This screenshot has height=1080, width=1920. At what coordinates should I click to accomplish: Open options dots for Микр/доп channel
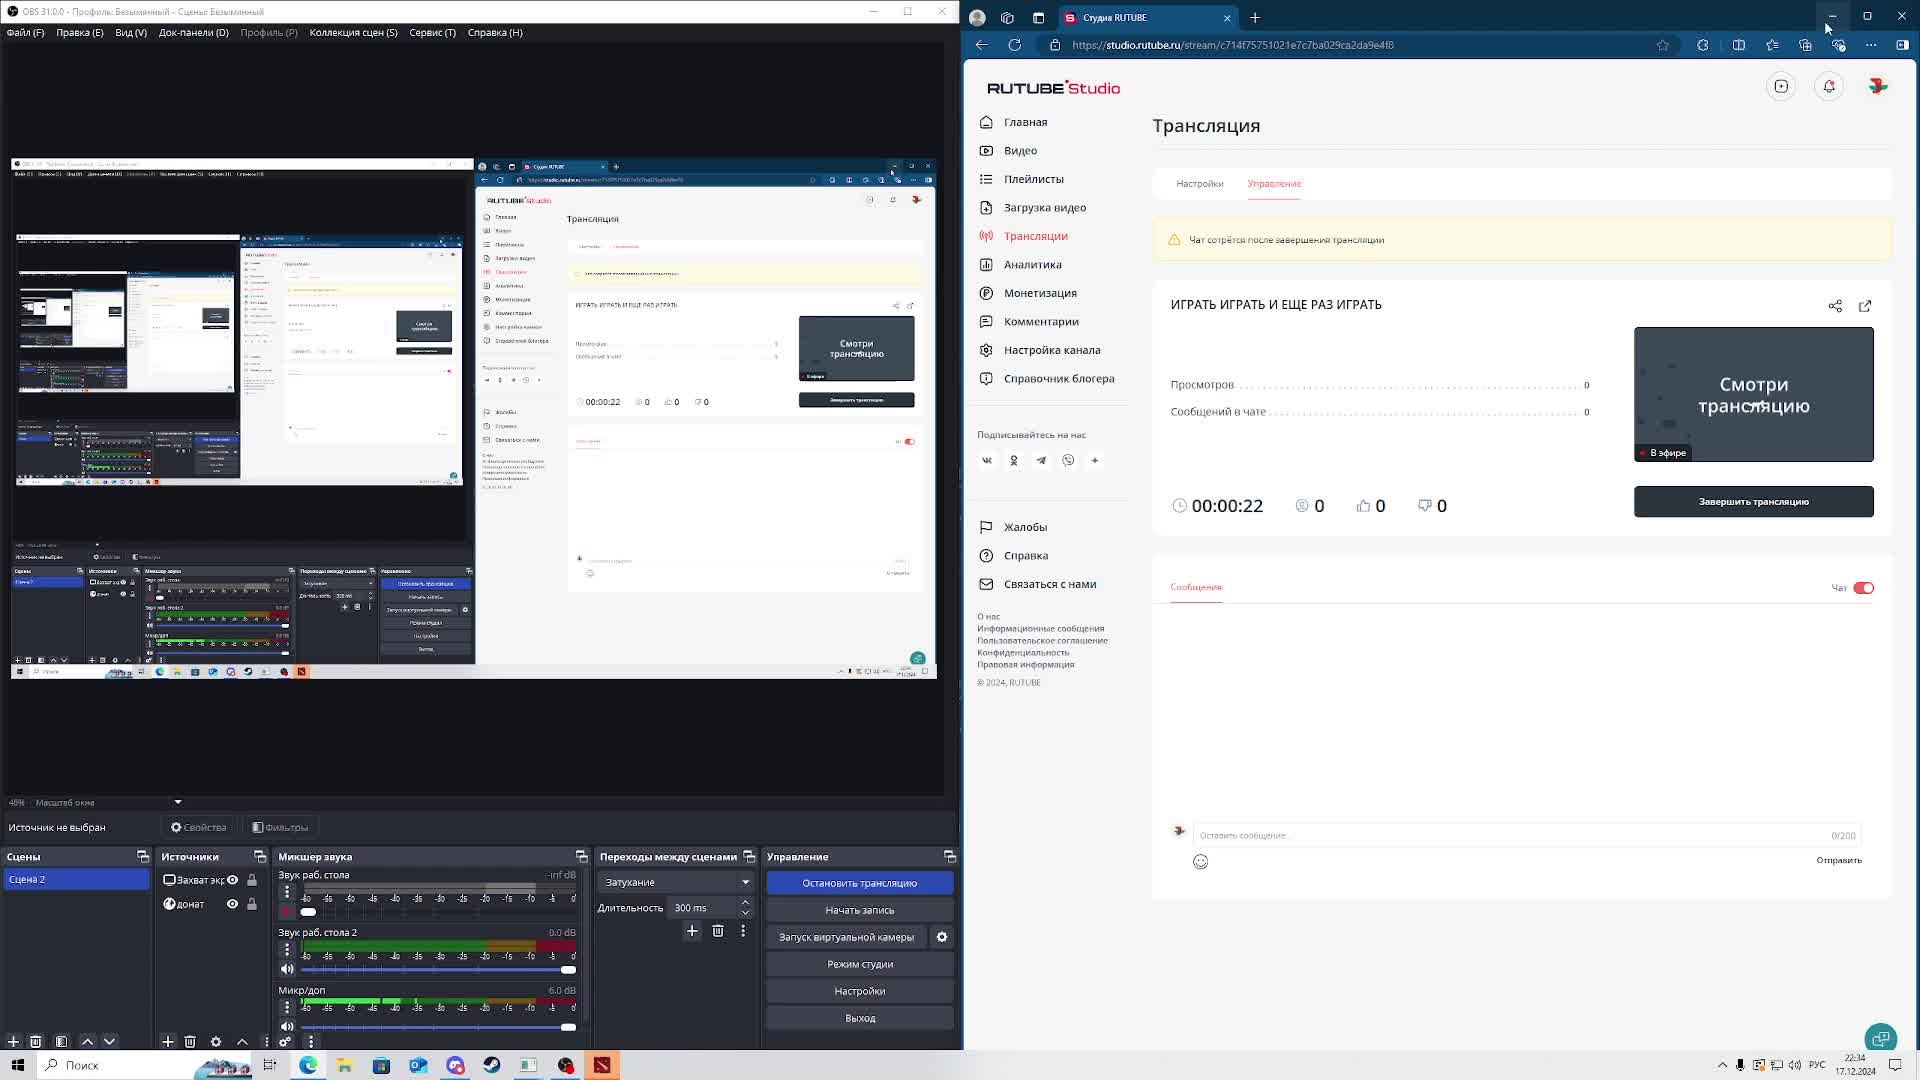coord(287,1006)
